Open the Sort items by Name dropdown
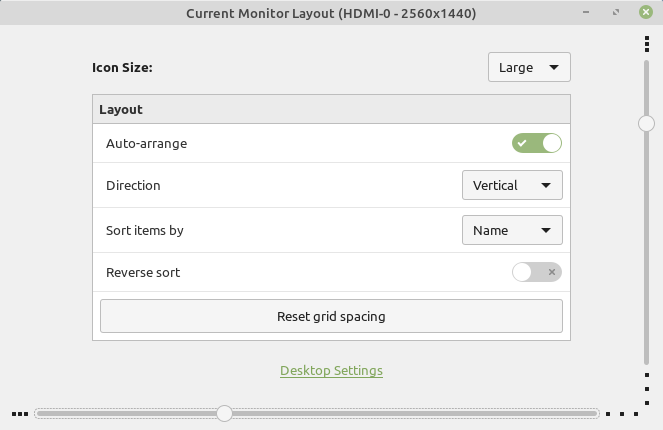Screen dimensions: 663x430 [512, 230]
